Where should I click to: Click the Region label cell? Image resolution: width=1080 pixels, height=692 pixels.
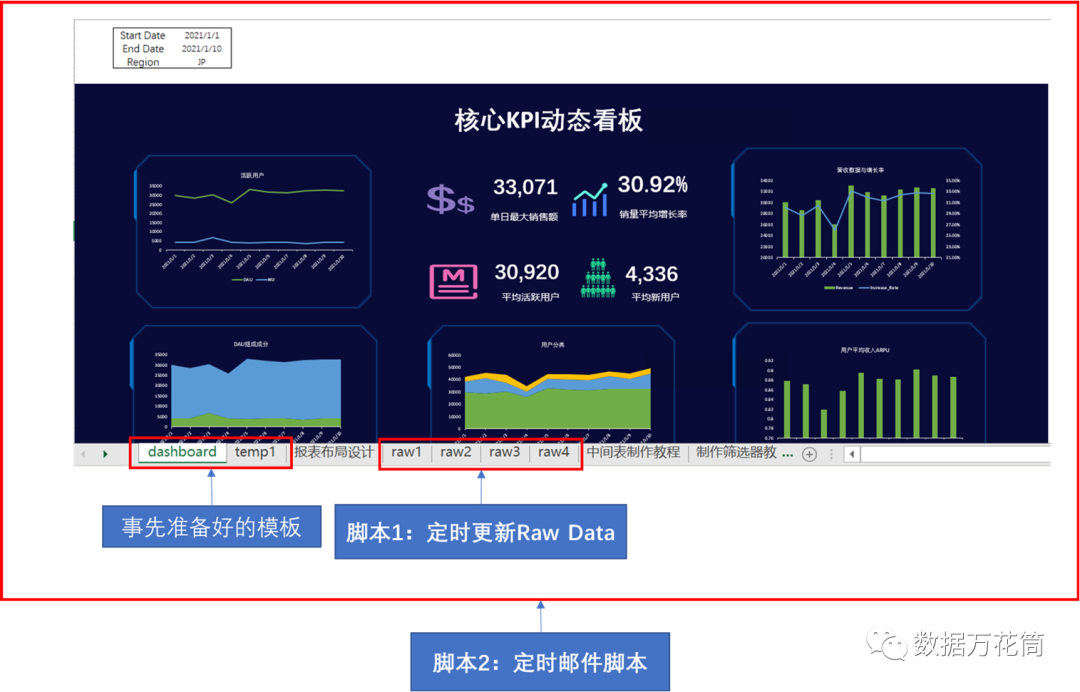(143, 62)
